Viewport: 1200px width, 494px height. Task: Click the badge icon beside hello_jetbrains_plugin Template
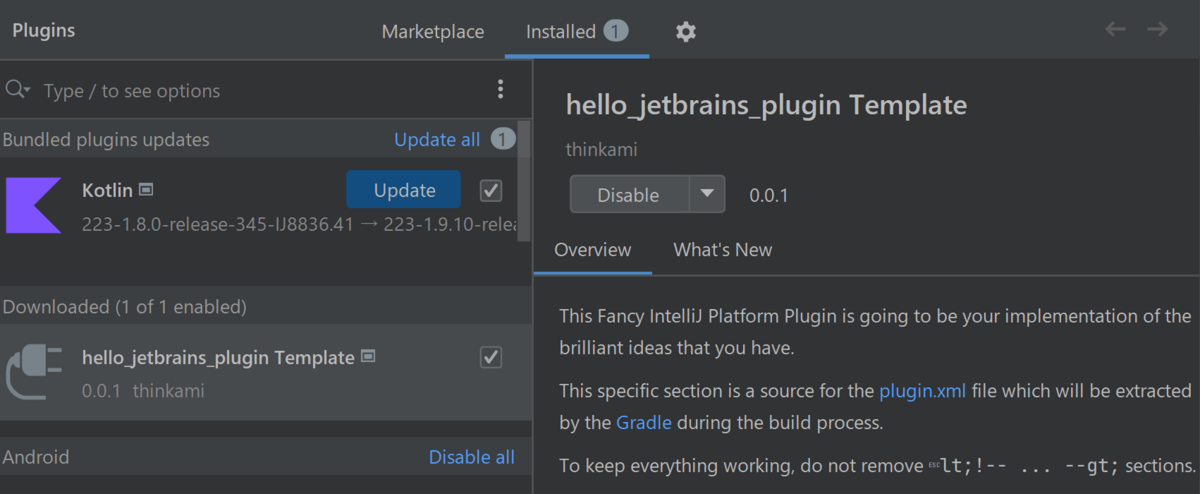pyautogui.click(x=368, y=356)
